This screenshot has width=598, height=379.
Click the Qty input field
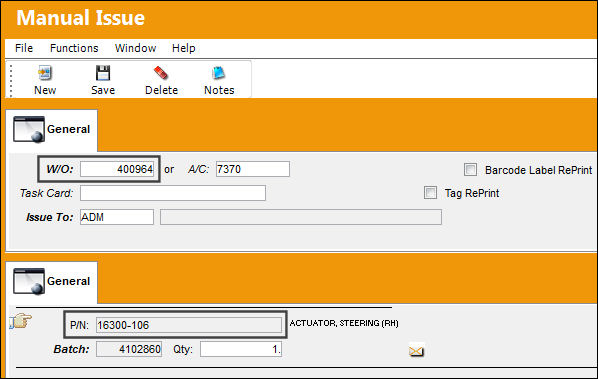241,349
